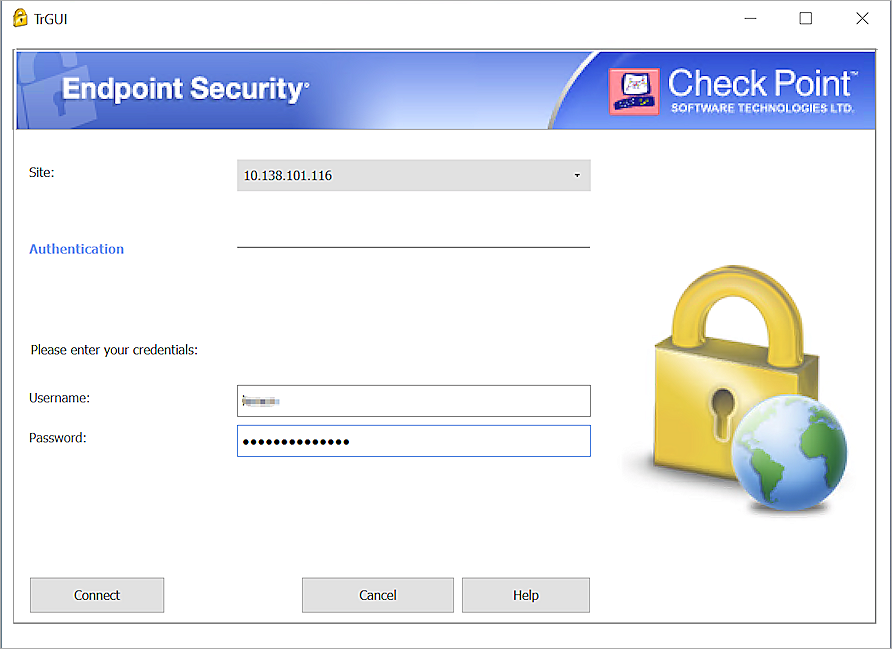Click the Check Point computer logo icon

pos(634,90)
